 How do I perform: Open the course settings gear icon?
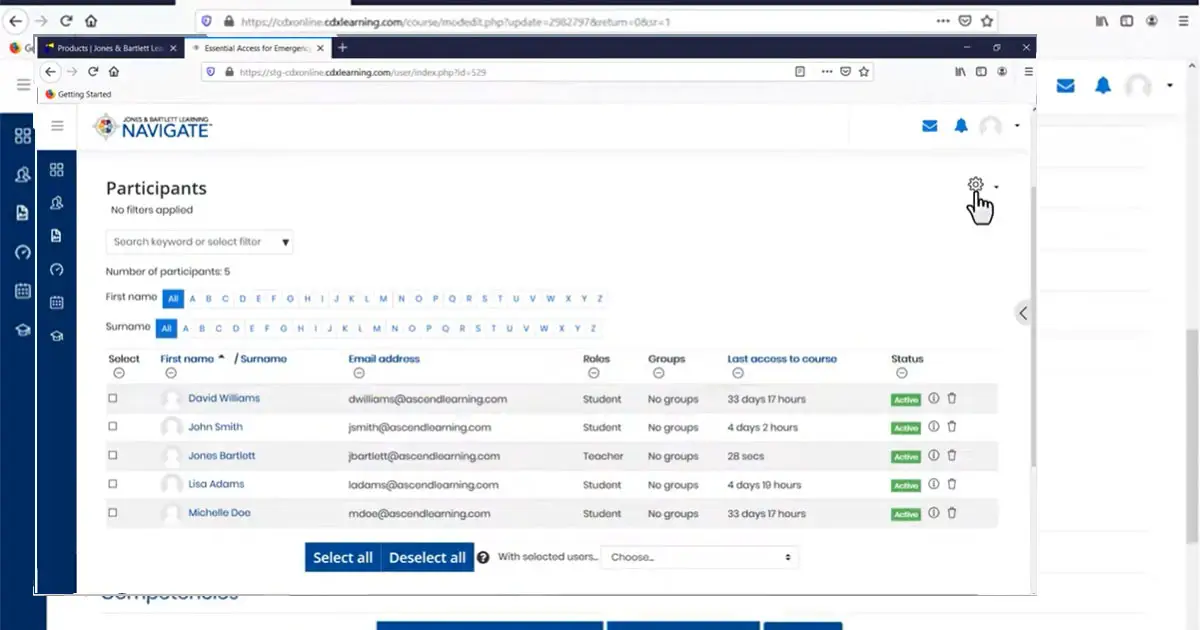point(975,185)
